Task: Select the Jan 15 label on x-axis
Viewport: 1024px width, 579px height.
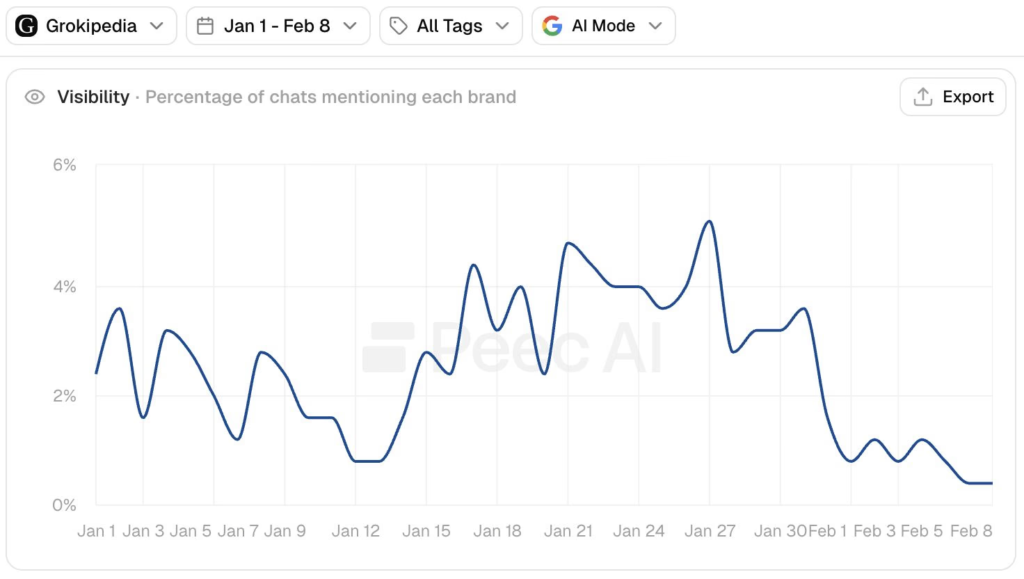Action: tap(427, 531)
